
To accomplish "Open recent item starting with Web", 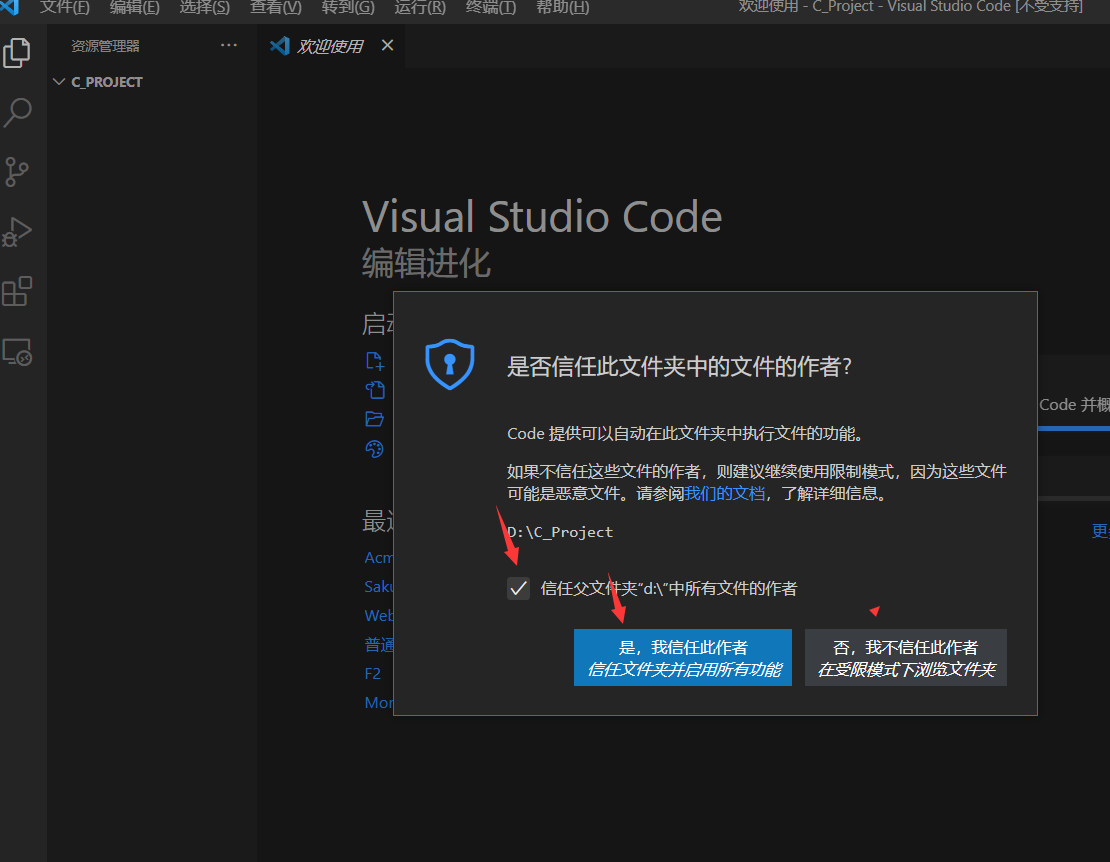I will pos(379,616).
